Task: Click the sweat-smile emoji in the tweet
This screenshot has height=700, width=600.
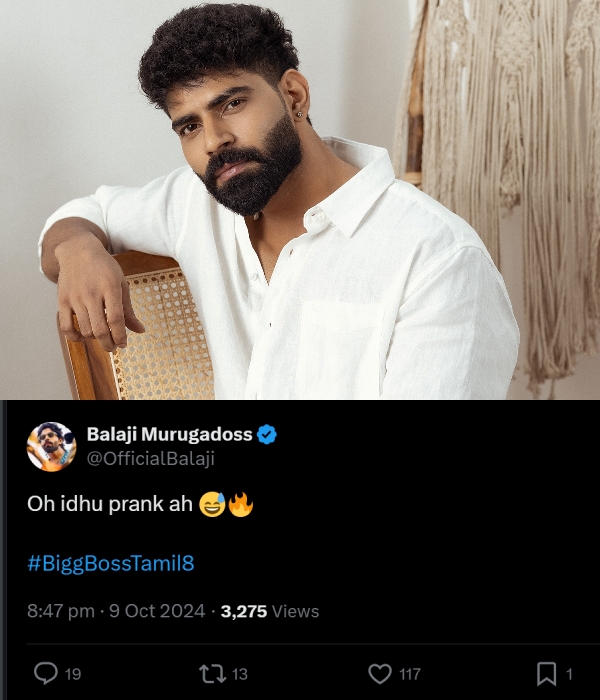Action: tap(211, 505)
